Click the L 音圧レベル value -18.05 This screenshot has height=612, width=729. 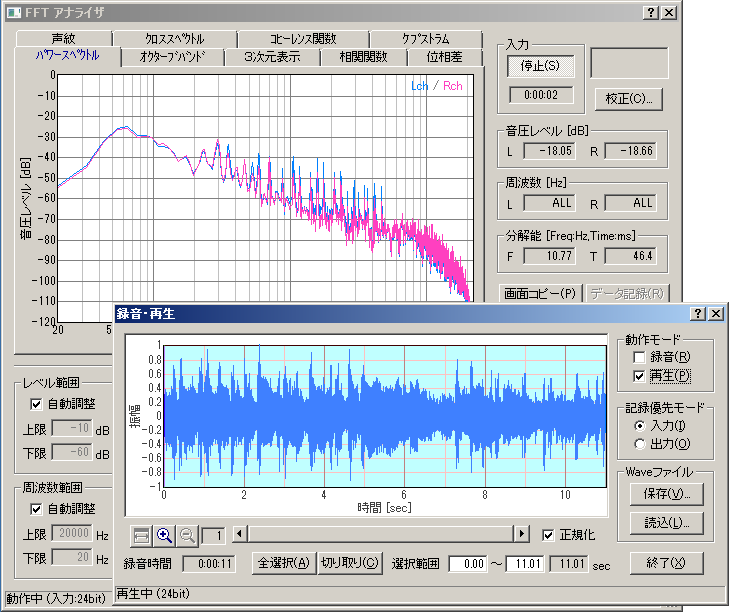click(550, 151)
